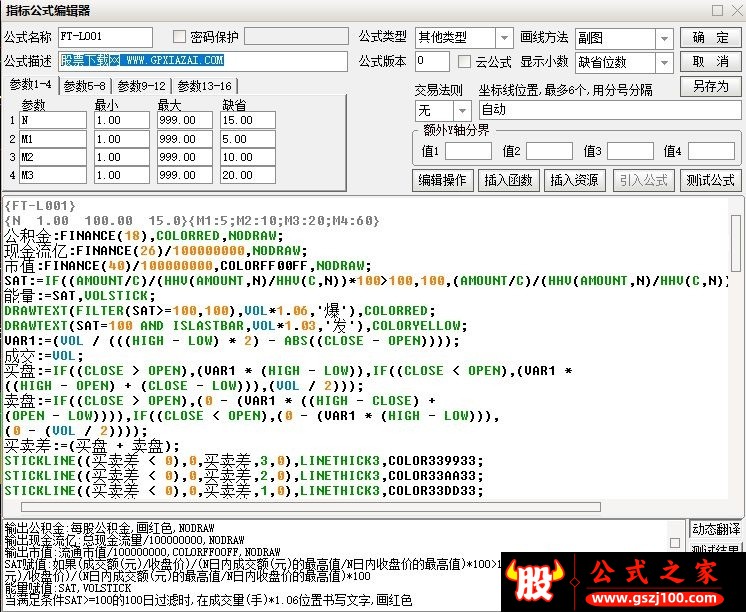
Task: Click the default value 20.00 for M3
Action: click(247, 175)
